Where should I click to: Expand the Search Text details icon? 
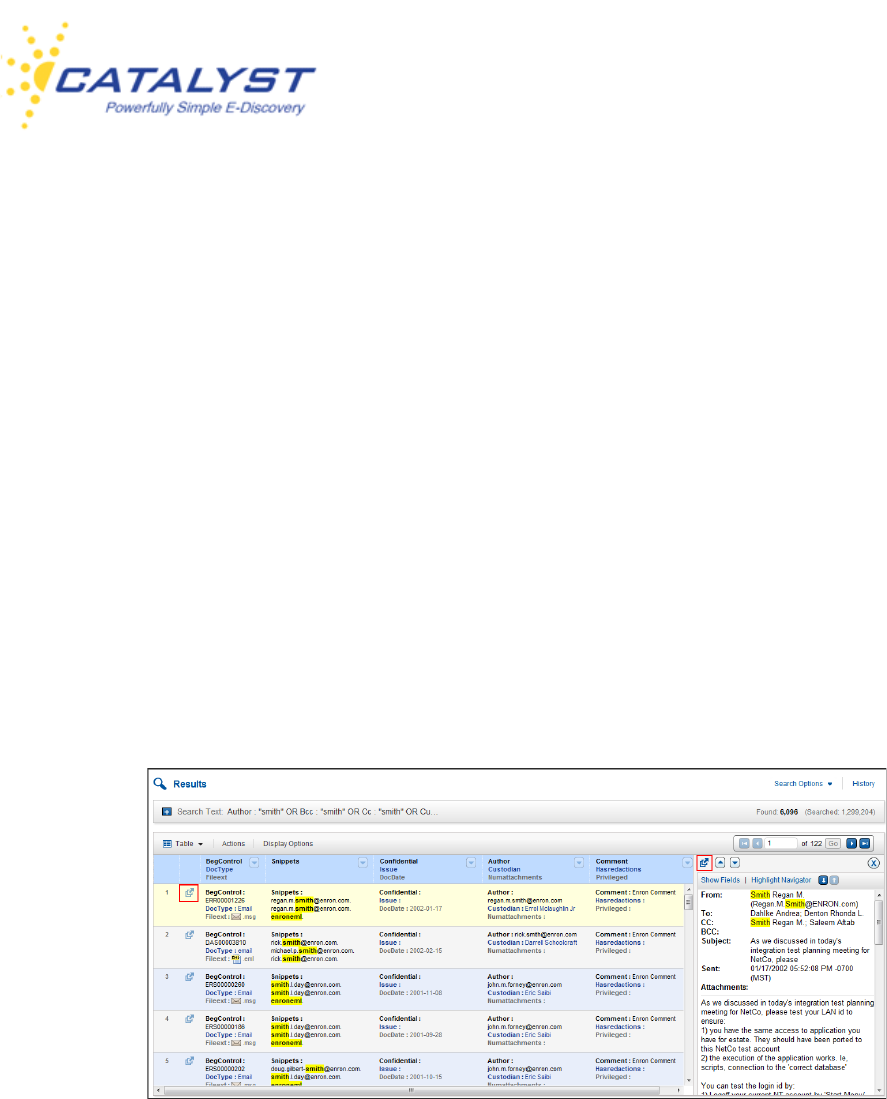click(167, 812)
